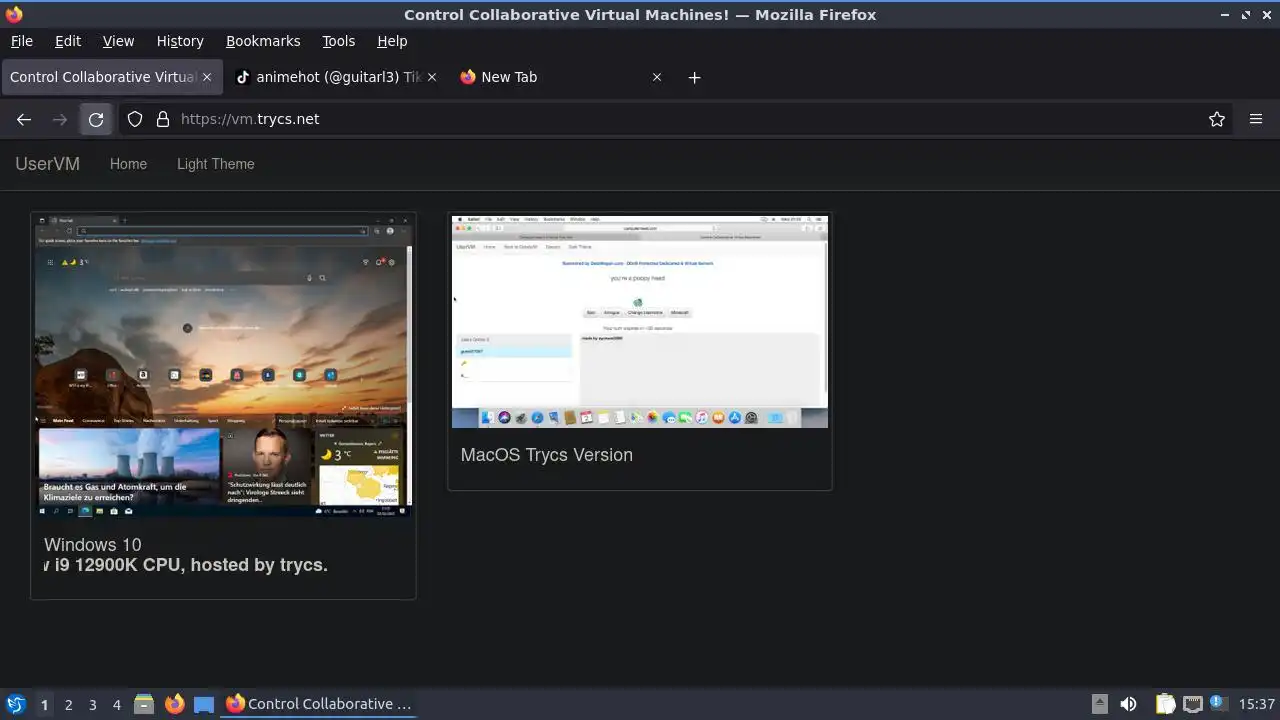1280x720 pixels.
Task: Open the clipboard manager tray icon
Action: pyautogui.click(x=1165, y=704)
